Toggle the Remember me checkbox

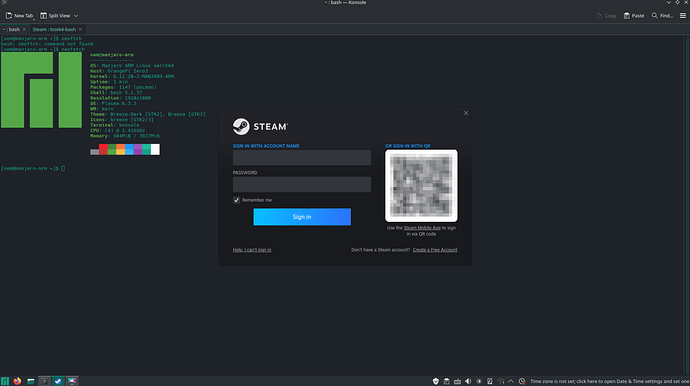pyautogui.click(x=236, y=200)
